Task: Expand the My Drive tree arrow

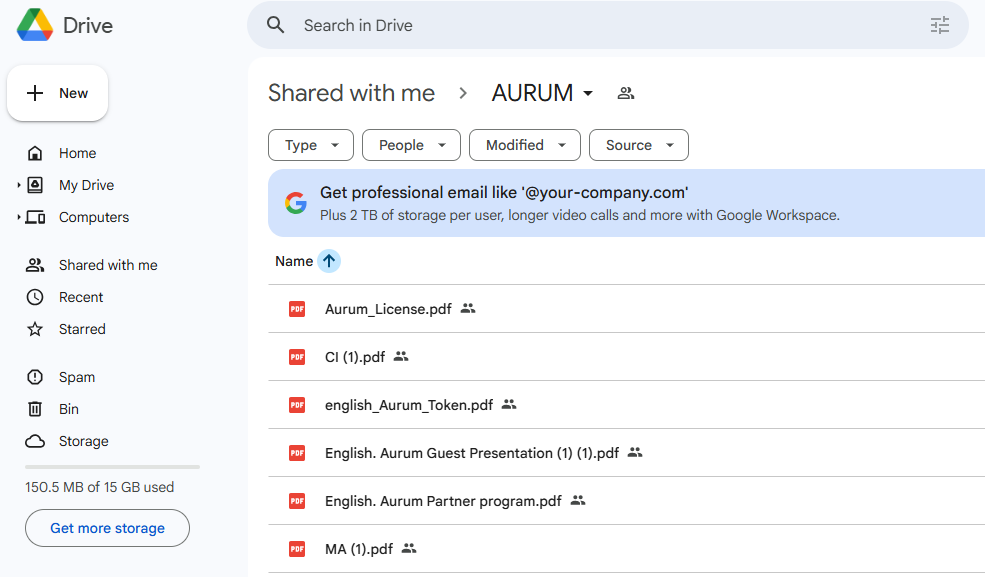Action: (x=19, y=185)
